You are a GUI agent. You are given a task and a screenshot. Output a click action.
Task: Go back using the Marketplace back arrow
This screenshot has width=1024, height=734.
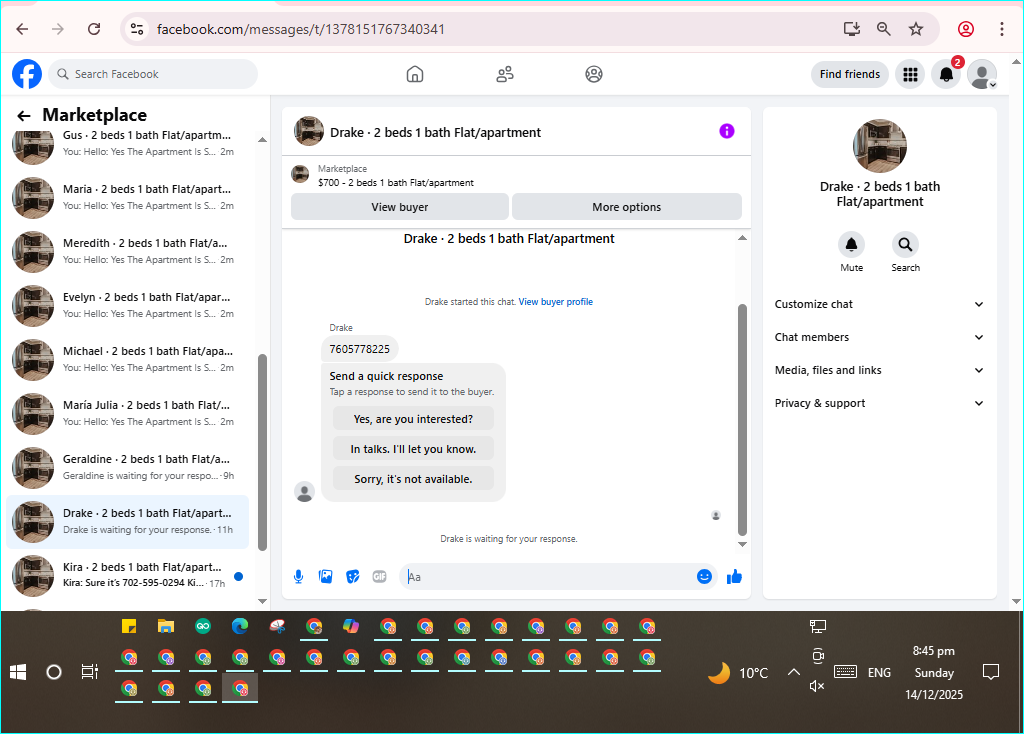(24, 116)
